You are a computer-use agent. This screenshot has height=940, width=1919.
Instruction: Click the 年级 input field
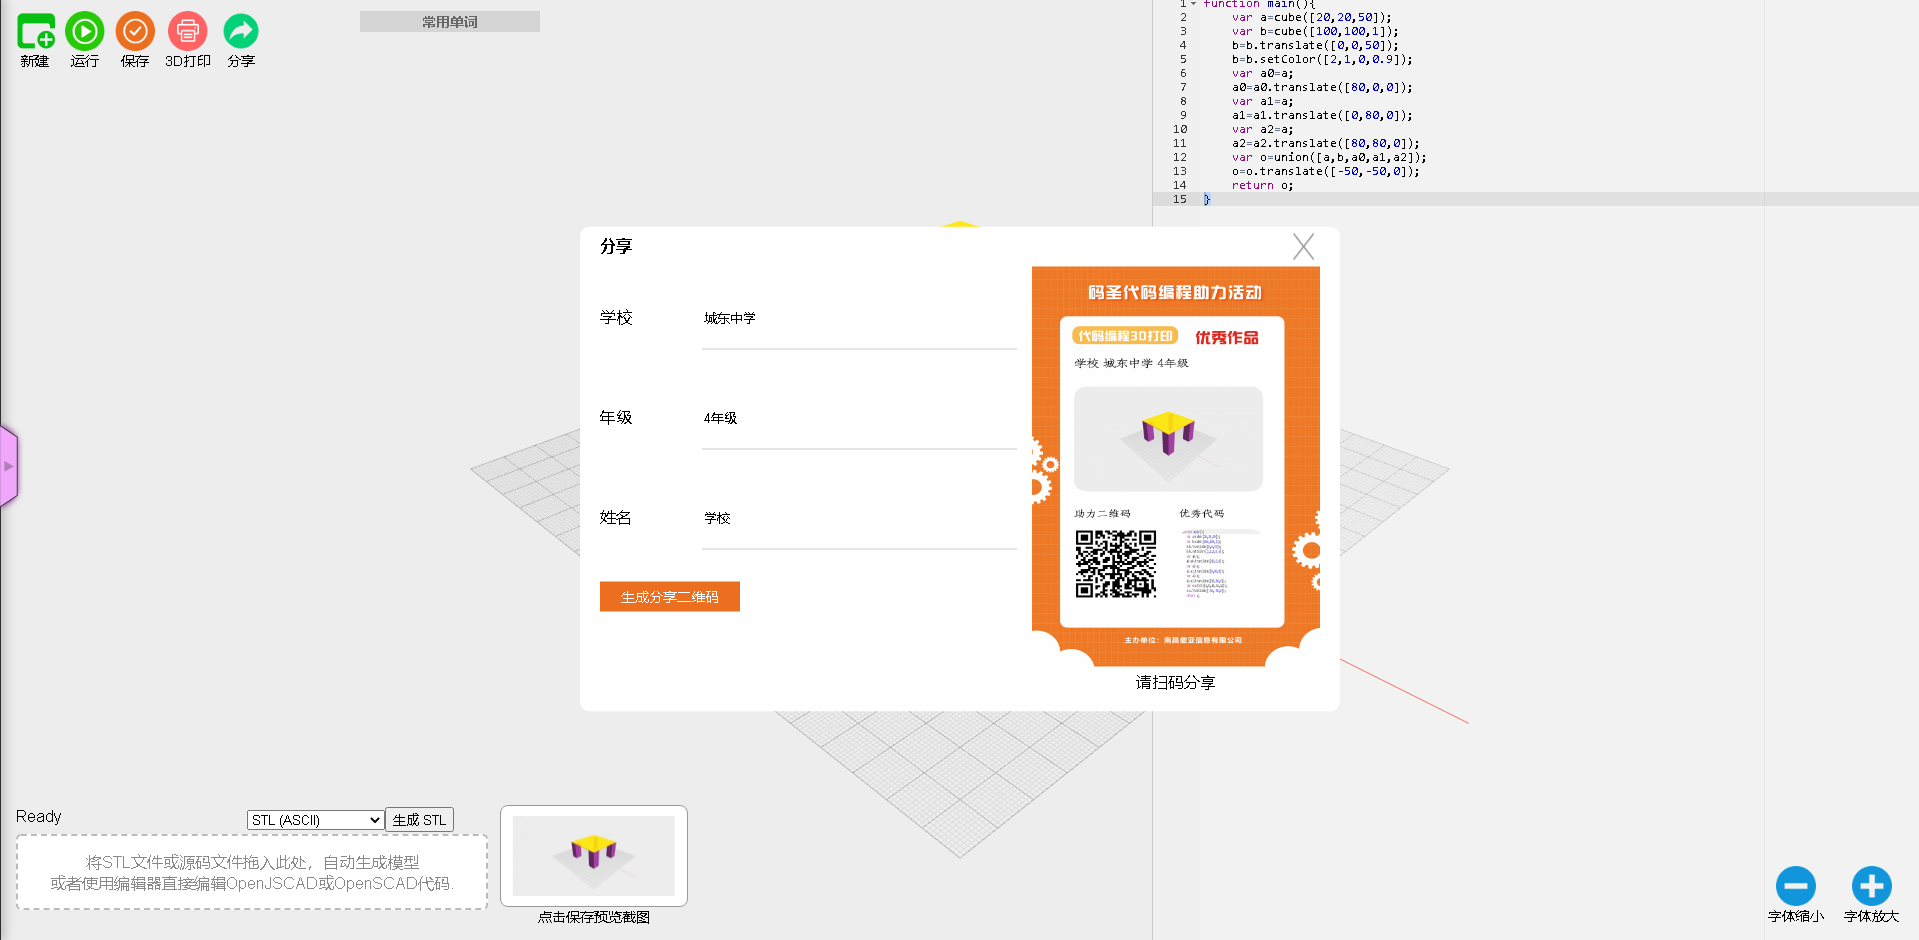click(858, 419)
